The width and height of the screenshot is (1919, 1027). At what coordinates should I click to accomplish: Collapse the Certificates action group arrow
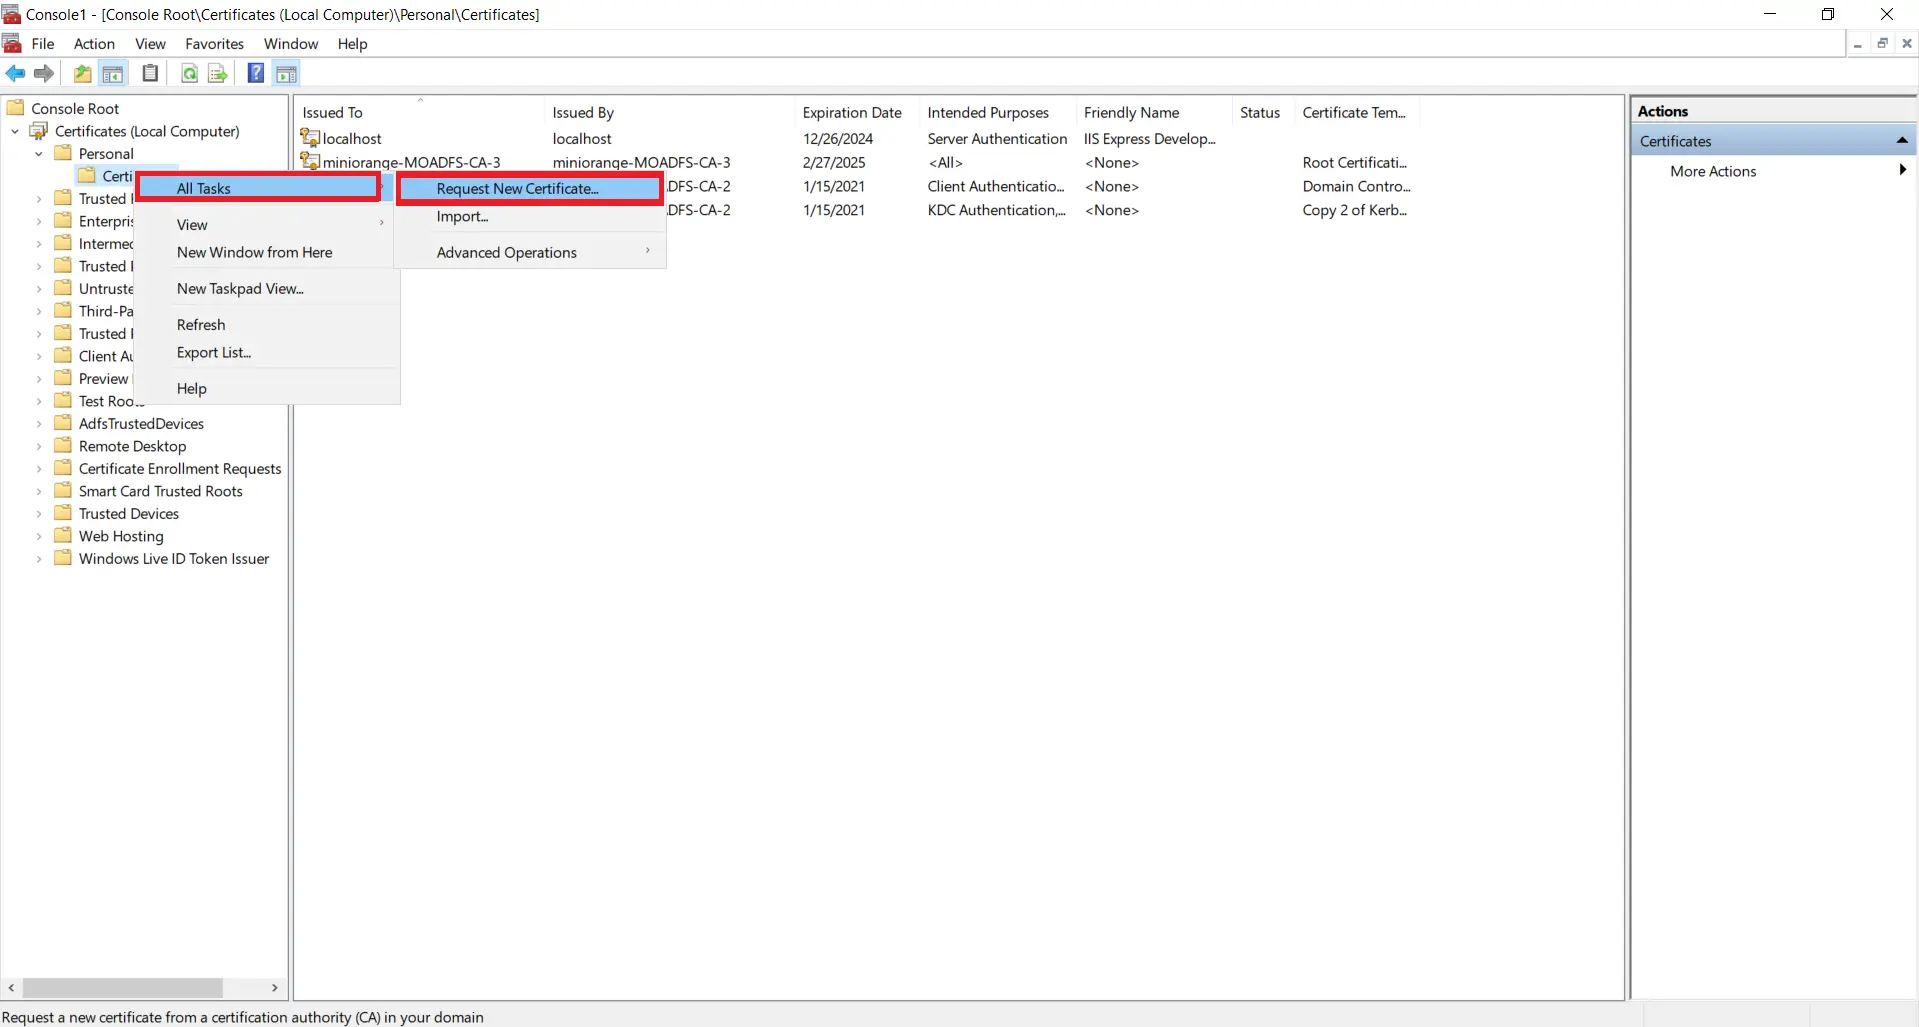(x=1901, y=140)
